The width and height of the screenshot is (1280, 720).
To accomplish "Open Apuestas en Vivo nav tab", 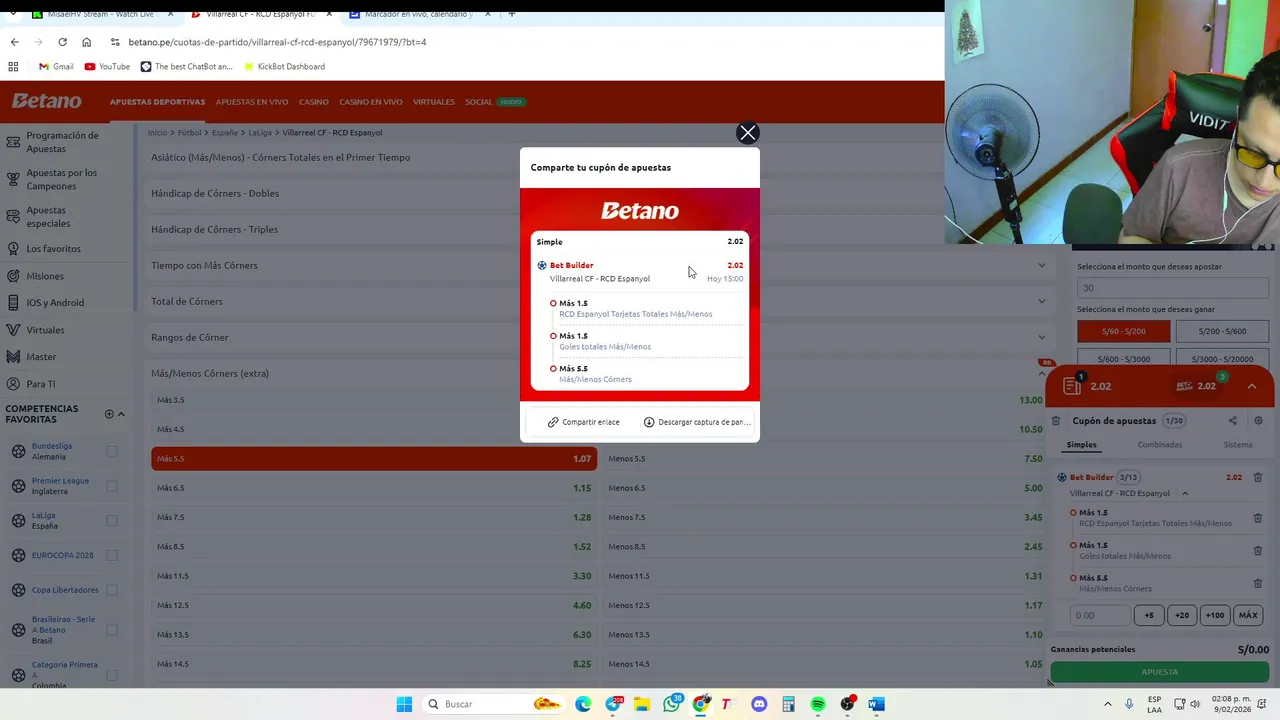I will (252, 102).
